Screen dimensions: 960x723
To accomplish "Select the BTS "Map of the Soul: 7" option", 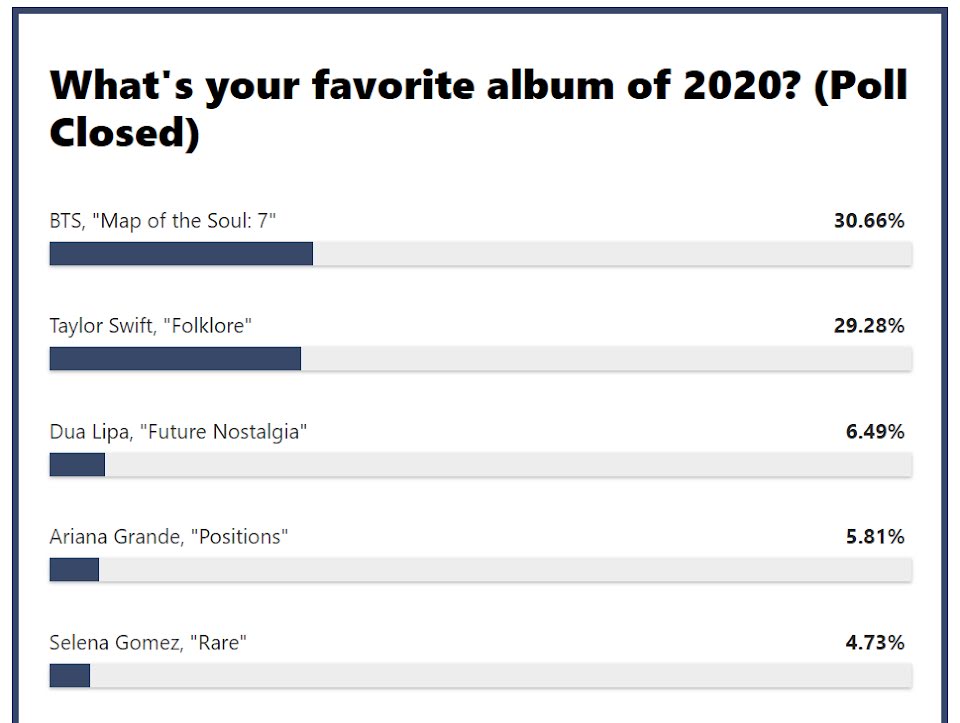I will tap(163, 220).
